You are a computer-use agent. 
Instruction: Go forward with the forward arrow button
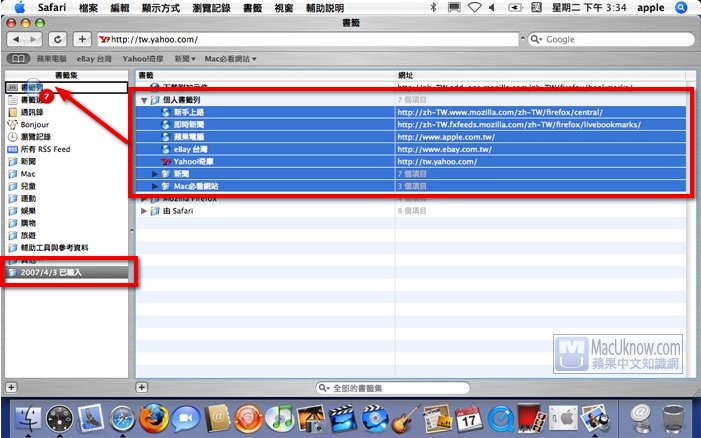point(34,39)
